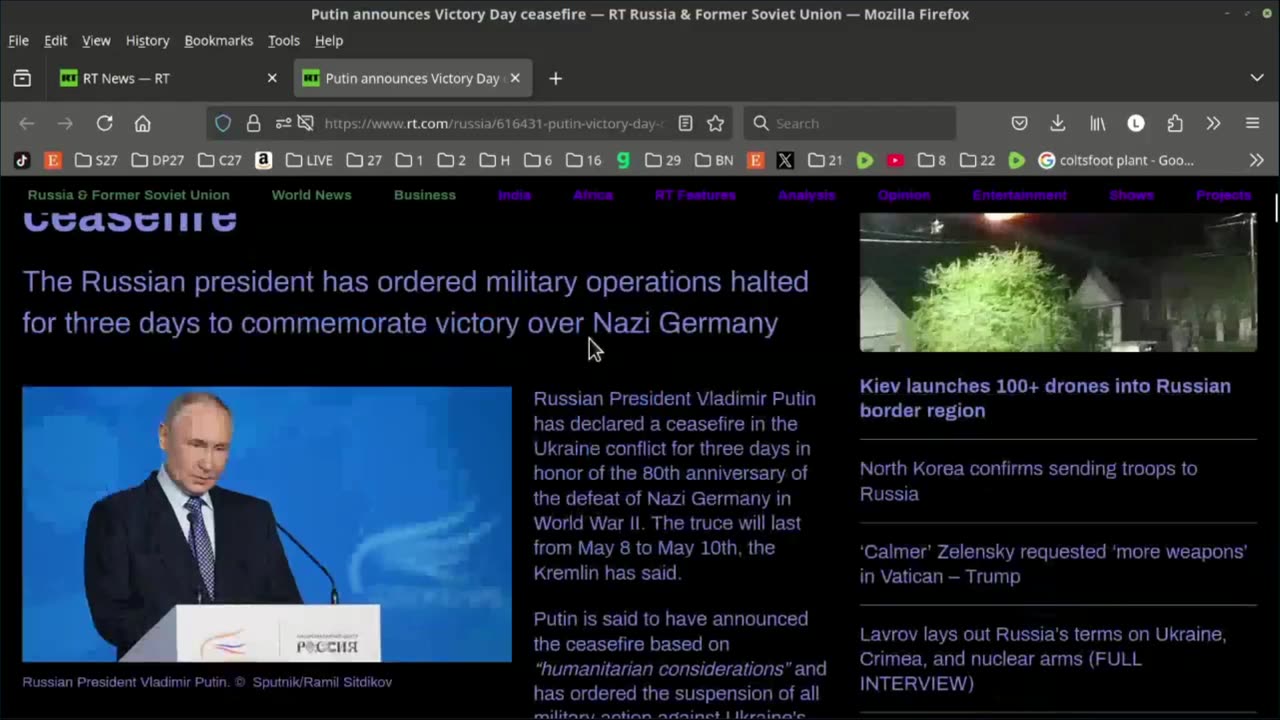The height and width of the screenshot is (720, 1280).
Task: Open Lavrov lays out Russia's terms article
Action: point(1043,659)
